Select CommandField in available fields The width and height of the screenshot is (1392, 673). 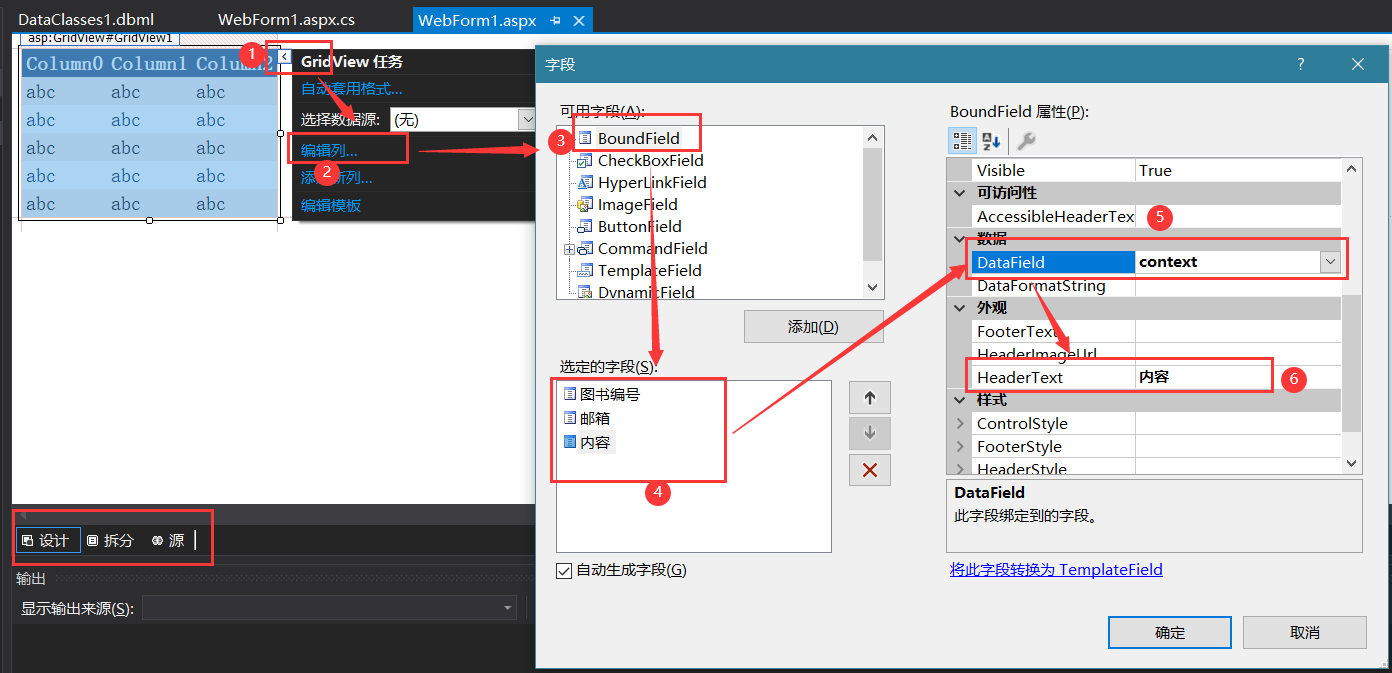tap(652, 248)
